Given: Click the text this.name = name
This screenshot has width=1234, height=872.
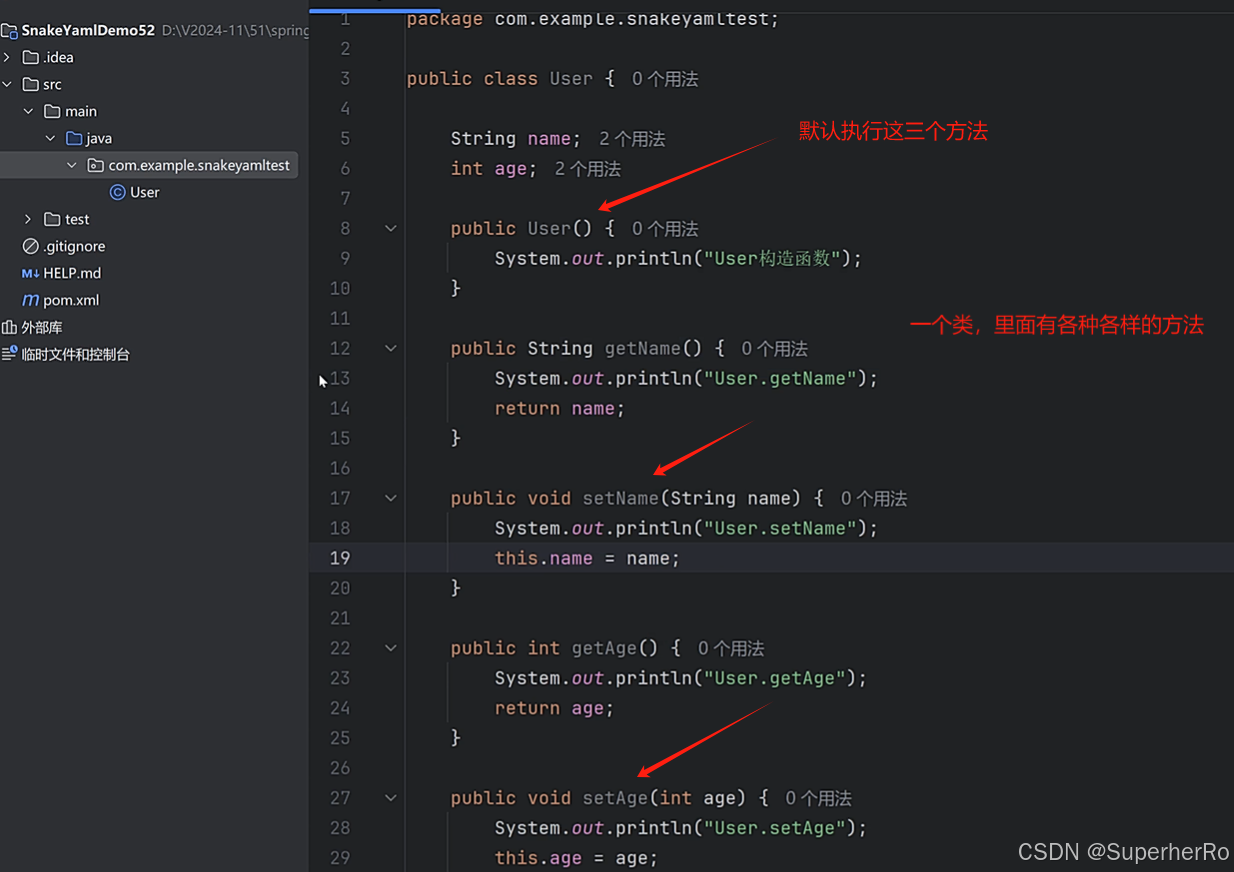Looking at the screenshot, I should [587, 558].
